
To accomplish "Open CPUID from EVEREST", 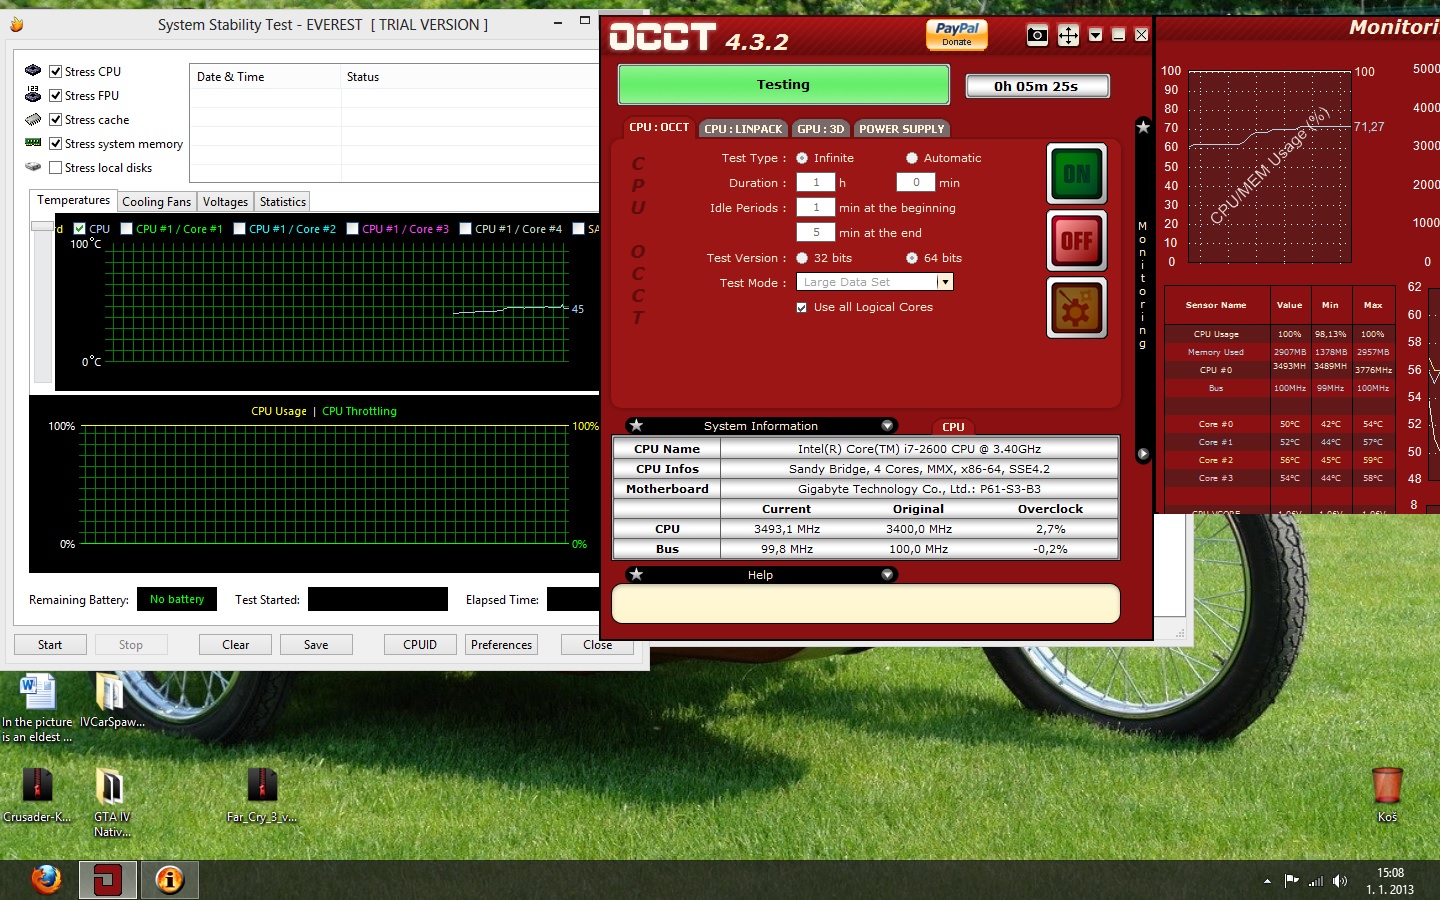I will [x=420, y=645].
